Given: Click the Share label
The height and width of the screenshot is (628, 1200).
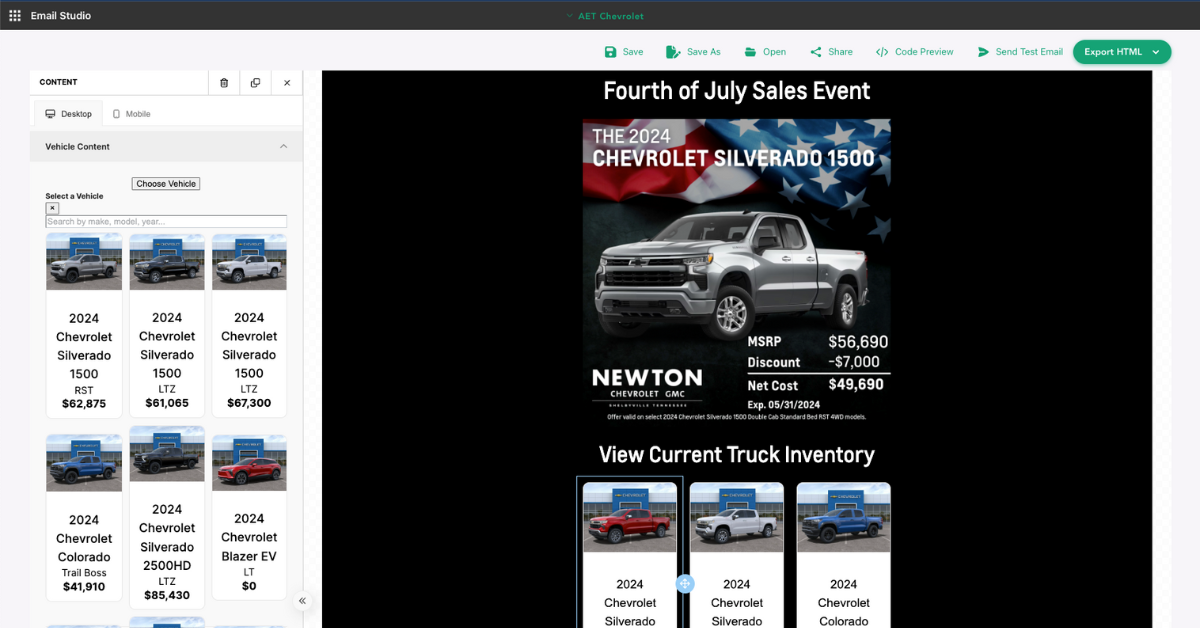Looking at the screenshot, I should click(x=840, y=52).
